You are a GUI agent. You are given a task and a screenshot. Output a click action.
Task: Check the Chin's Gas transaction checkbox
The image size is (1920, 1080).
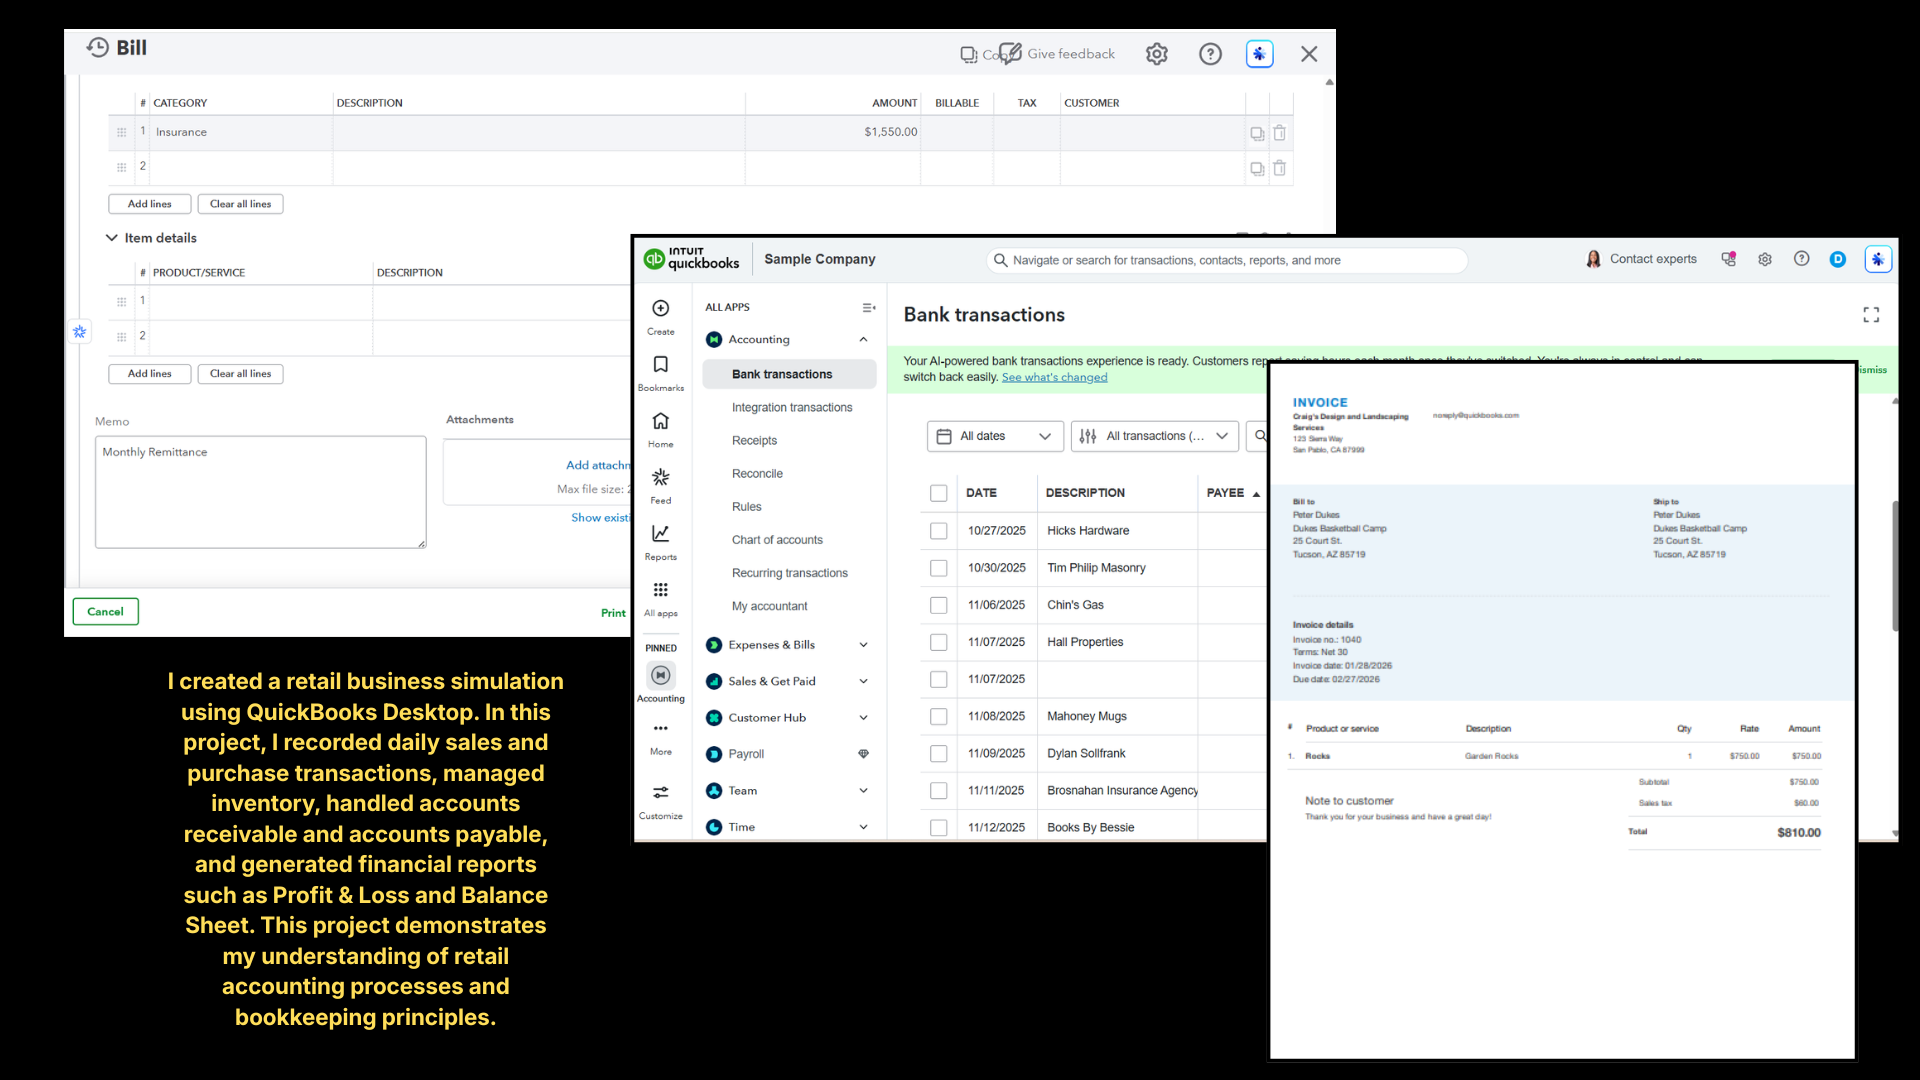938,605
